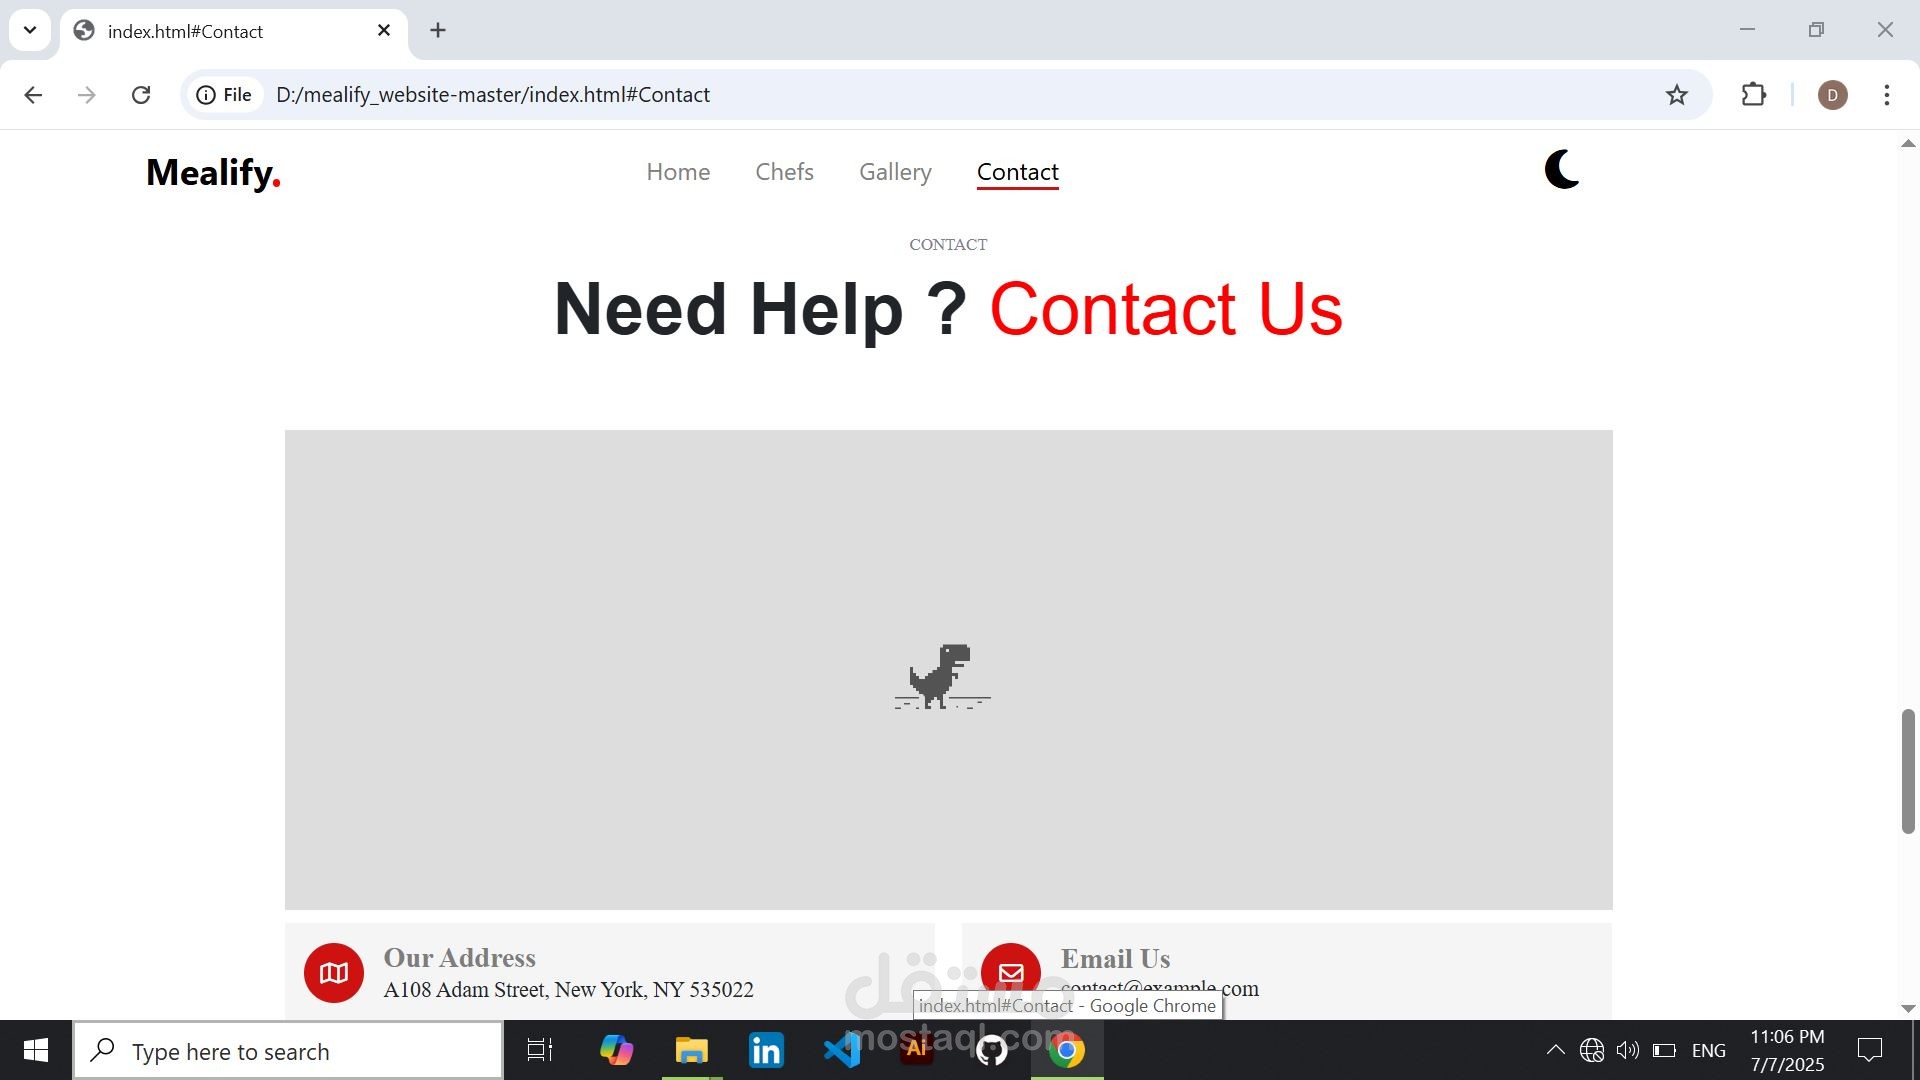Click the offline dinosaur in the map frame
The image size is (1920, 1080).
coord(942,677)
